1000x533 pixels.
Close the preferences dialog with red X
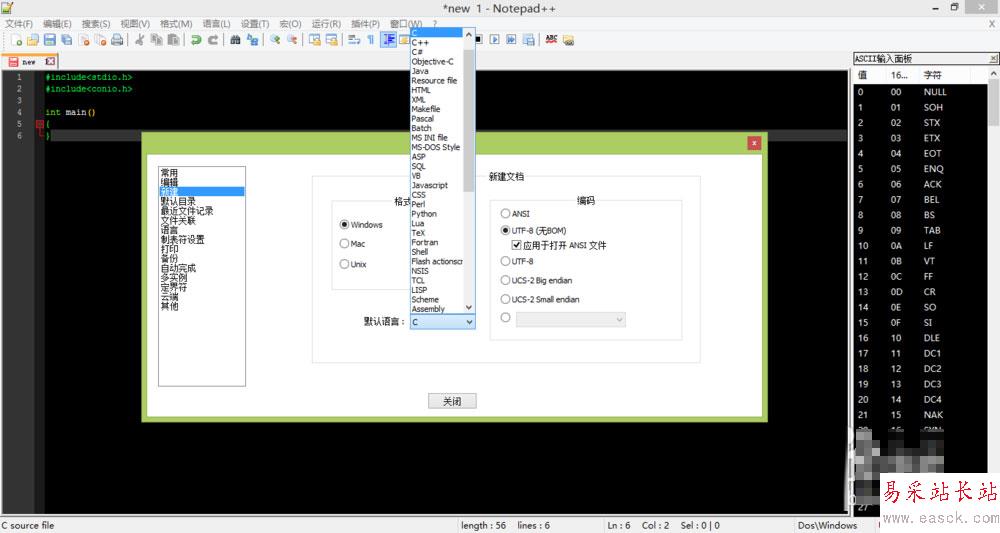pyautogui.click(x=754, y=143)
